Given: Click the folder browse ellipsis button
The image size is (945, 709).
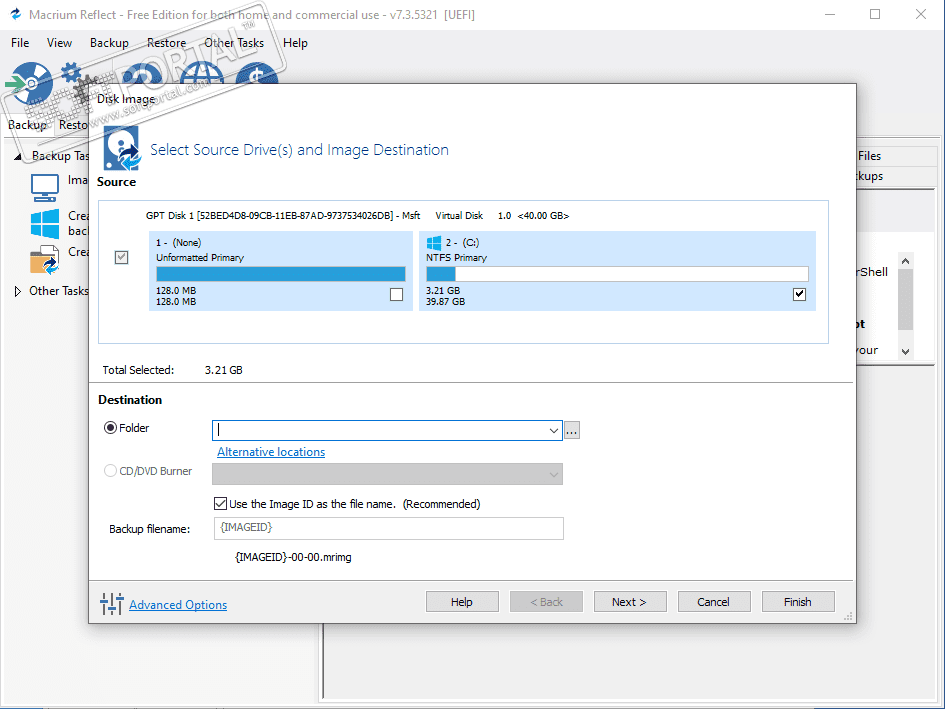Looking at the screenshot, I should click(x=572, y=430).
